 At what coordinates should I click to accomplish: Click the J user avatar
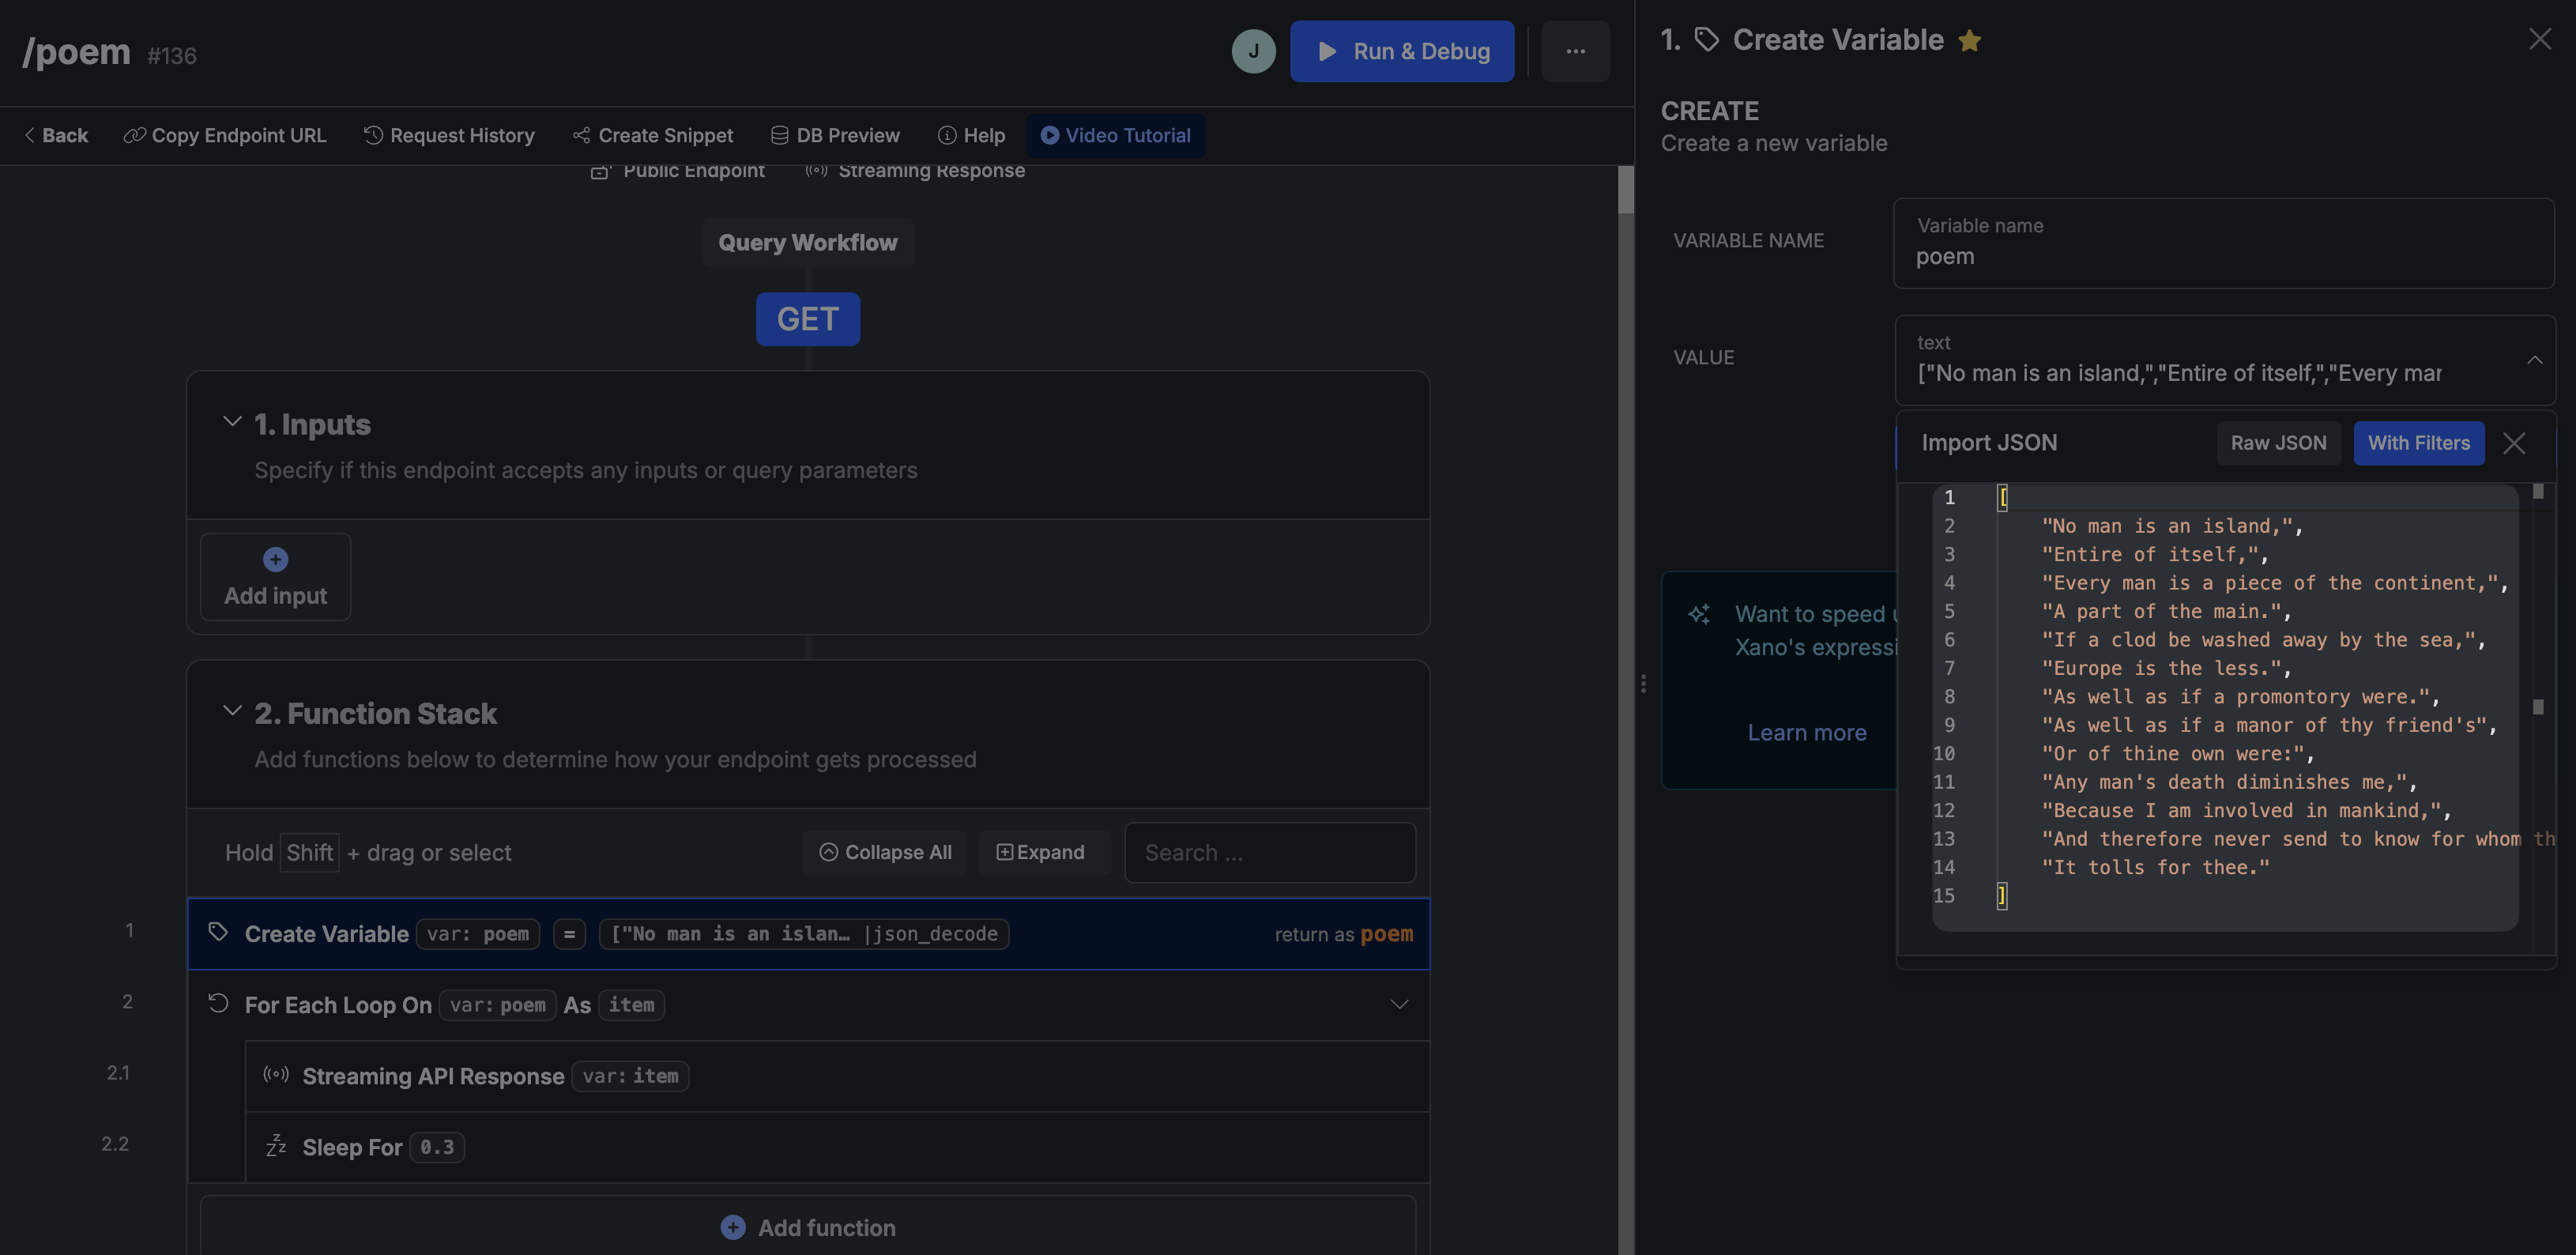click(1253, 51)
